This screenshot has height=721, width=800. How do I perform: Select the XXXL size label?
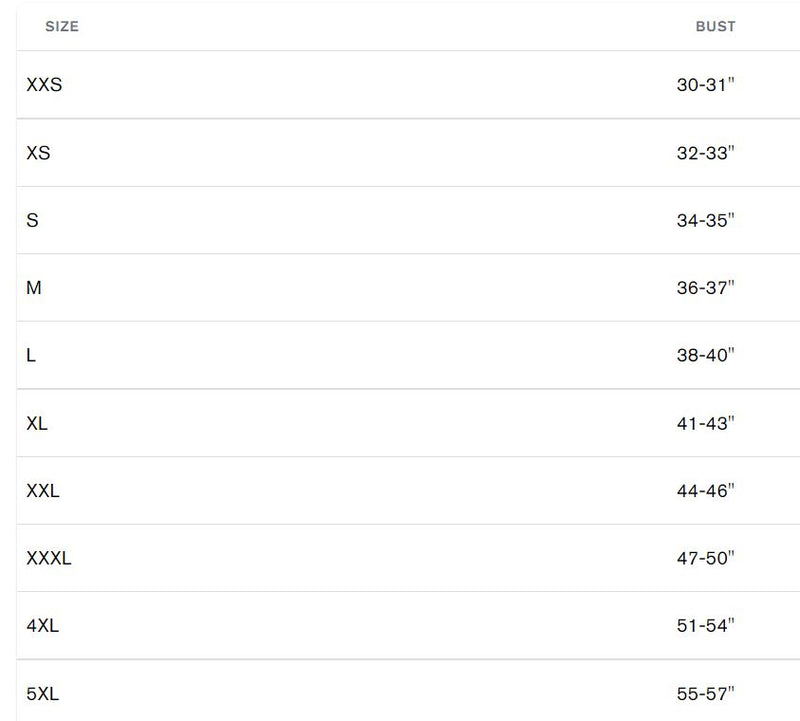(x=49, y=558)
